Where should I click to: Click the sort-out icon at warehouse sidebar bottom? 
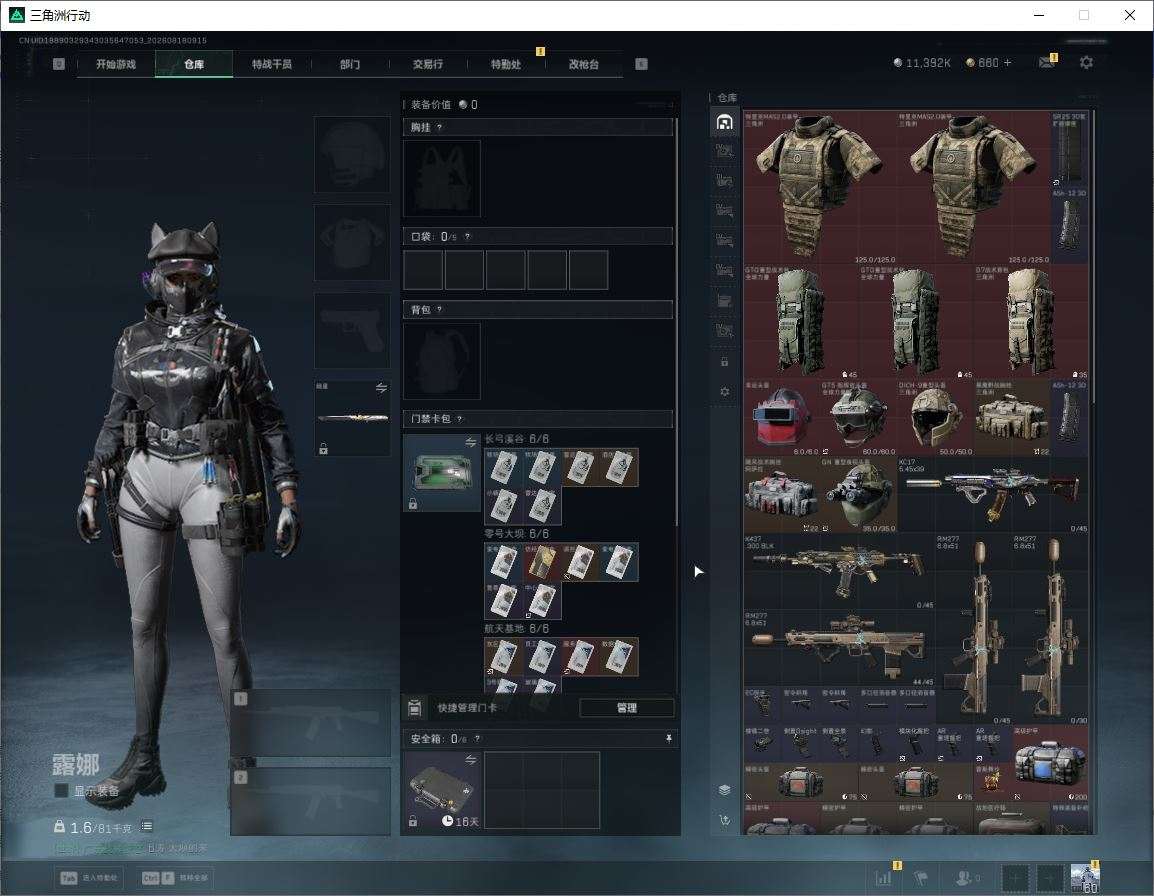point(724,820)
